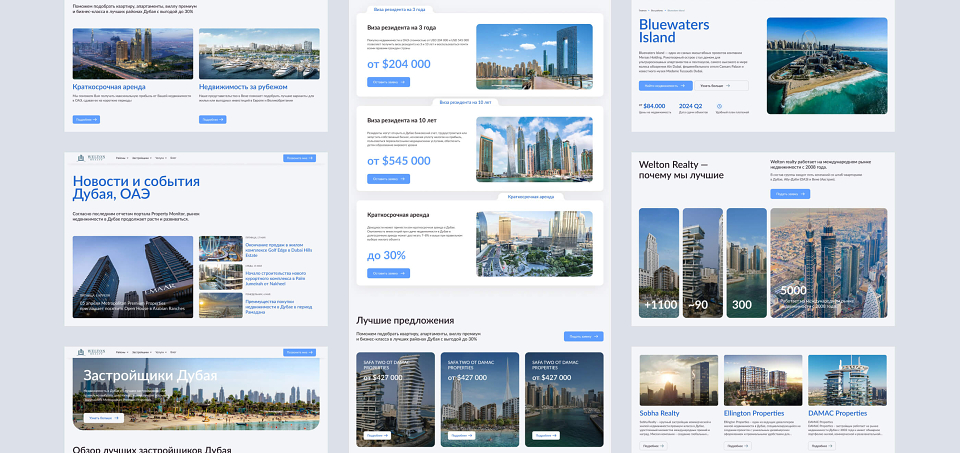Click Подробнее under the left Краткосрочная аренда card
Viewport: 960px width, 453px height.
pyautogui.click(x=86, y=119)
